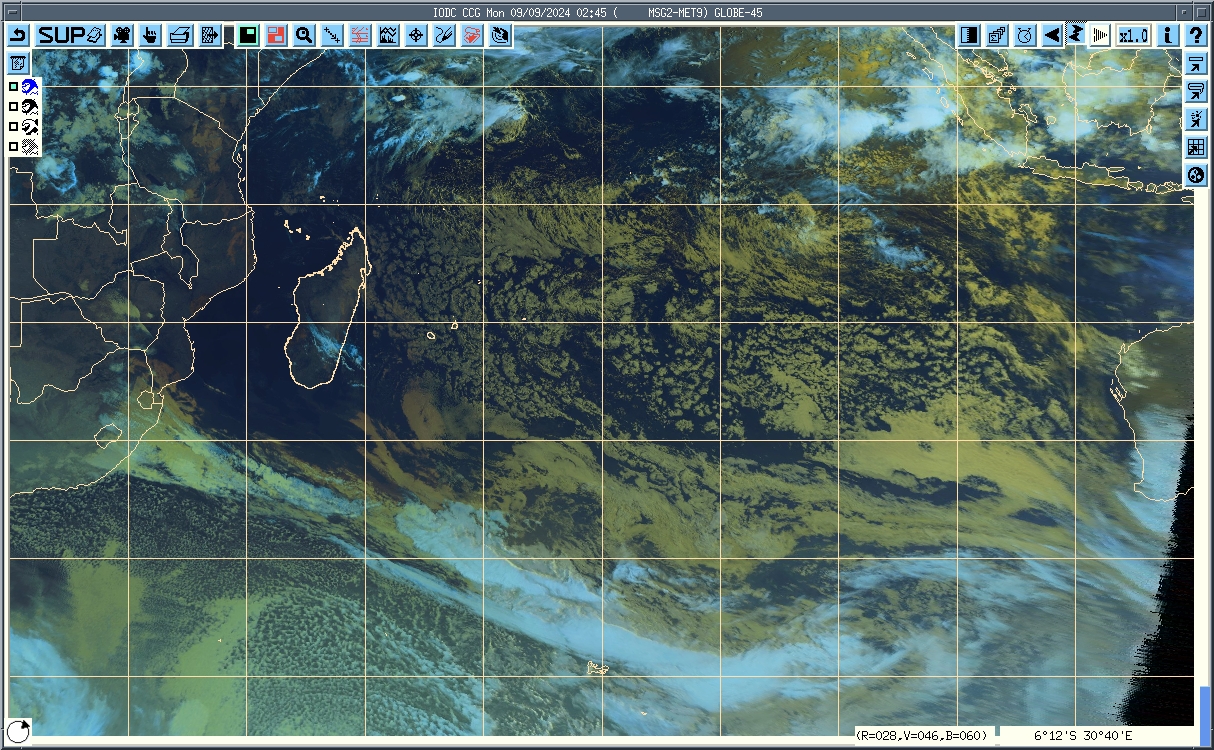Click the striped play-forward arrow button
The width and height of the screenshot is (1214, 750).
point(1100,35)
